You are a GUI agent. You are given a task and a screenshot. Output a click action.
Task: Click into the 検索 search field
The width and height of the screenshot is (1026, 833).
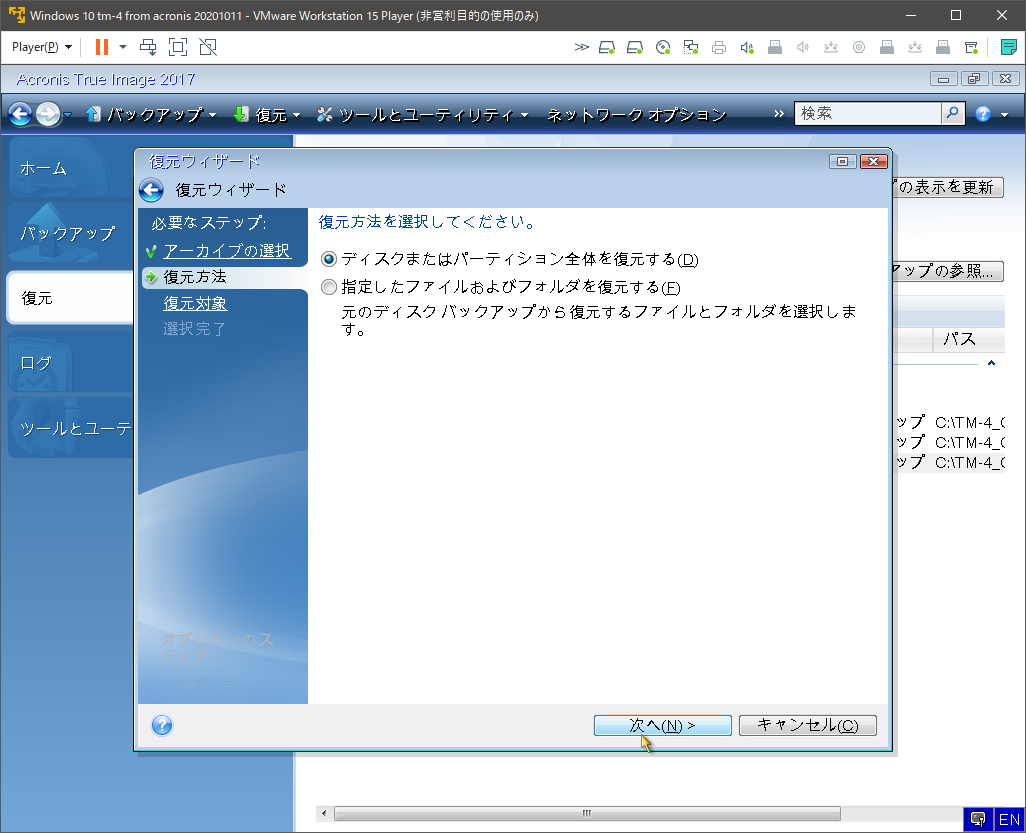pos(868,113)
